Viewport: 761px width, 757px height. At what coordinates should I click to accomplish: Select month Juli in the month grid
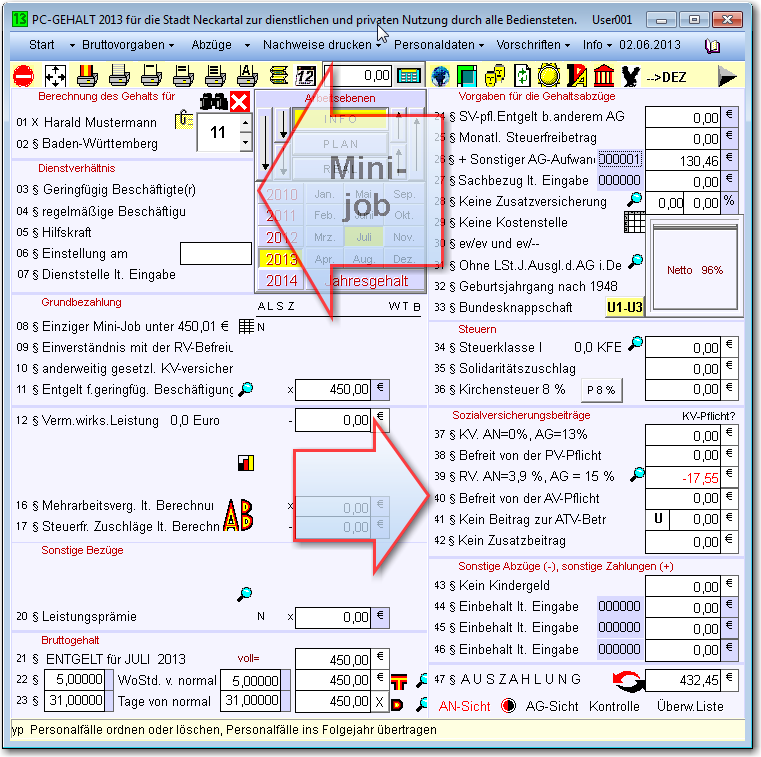point(364,237)
